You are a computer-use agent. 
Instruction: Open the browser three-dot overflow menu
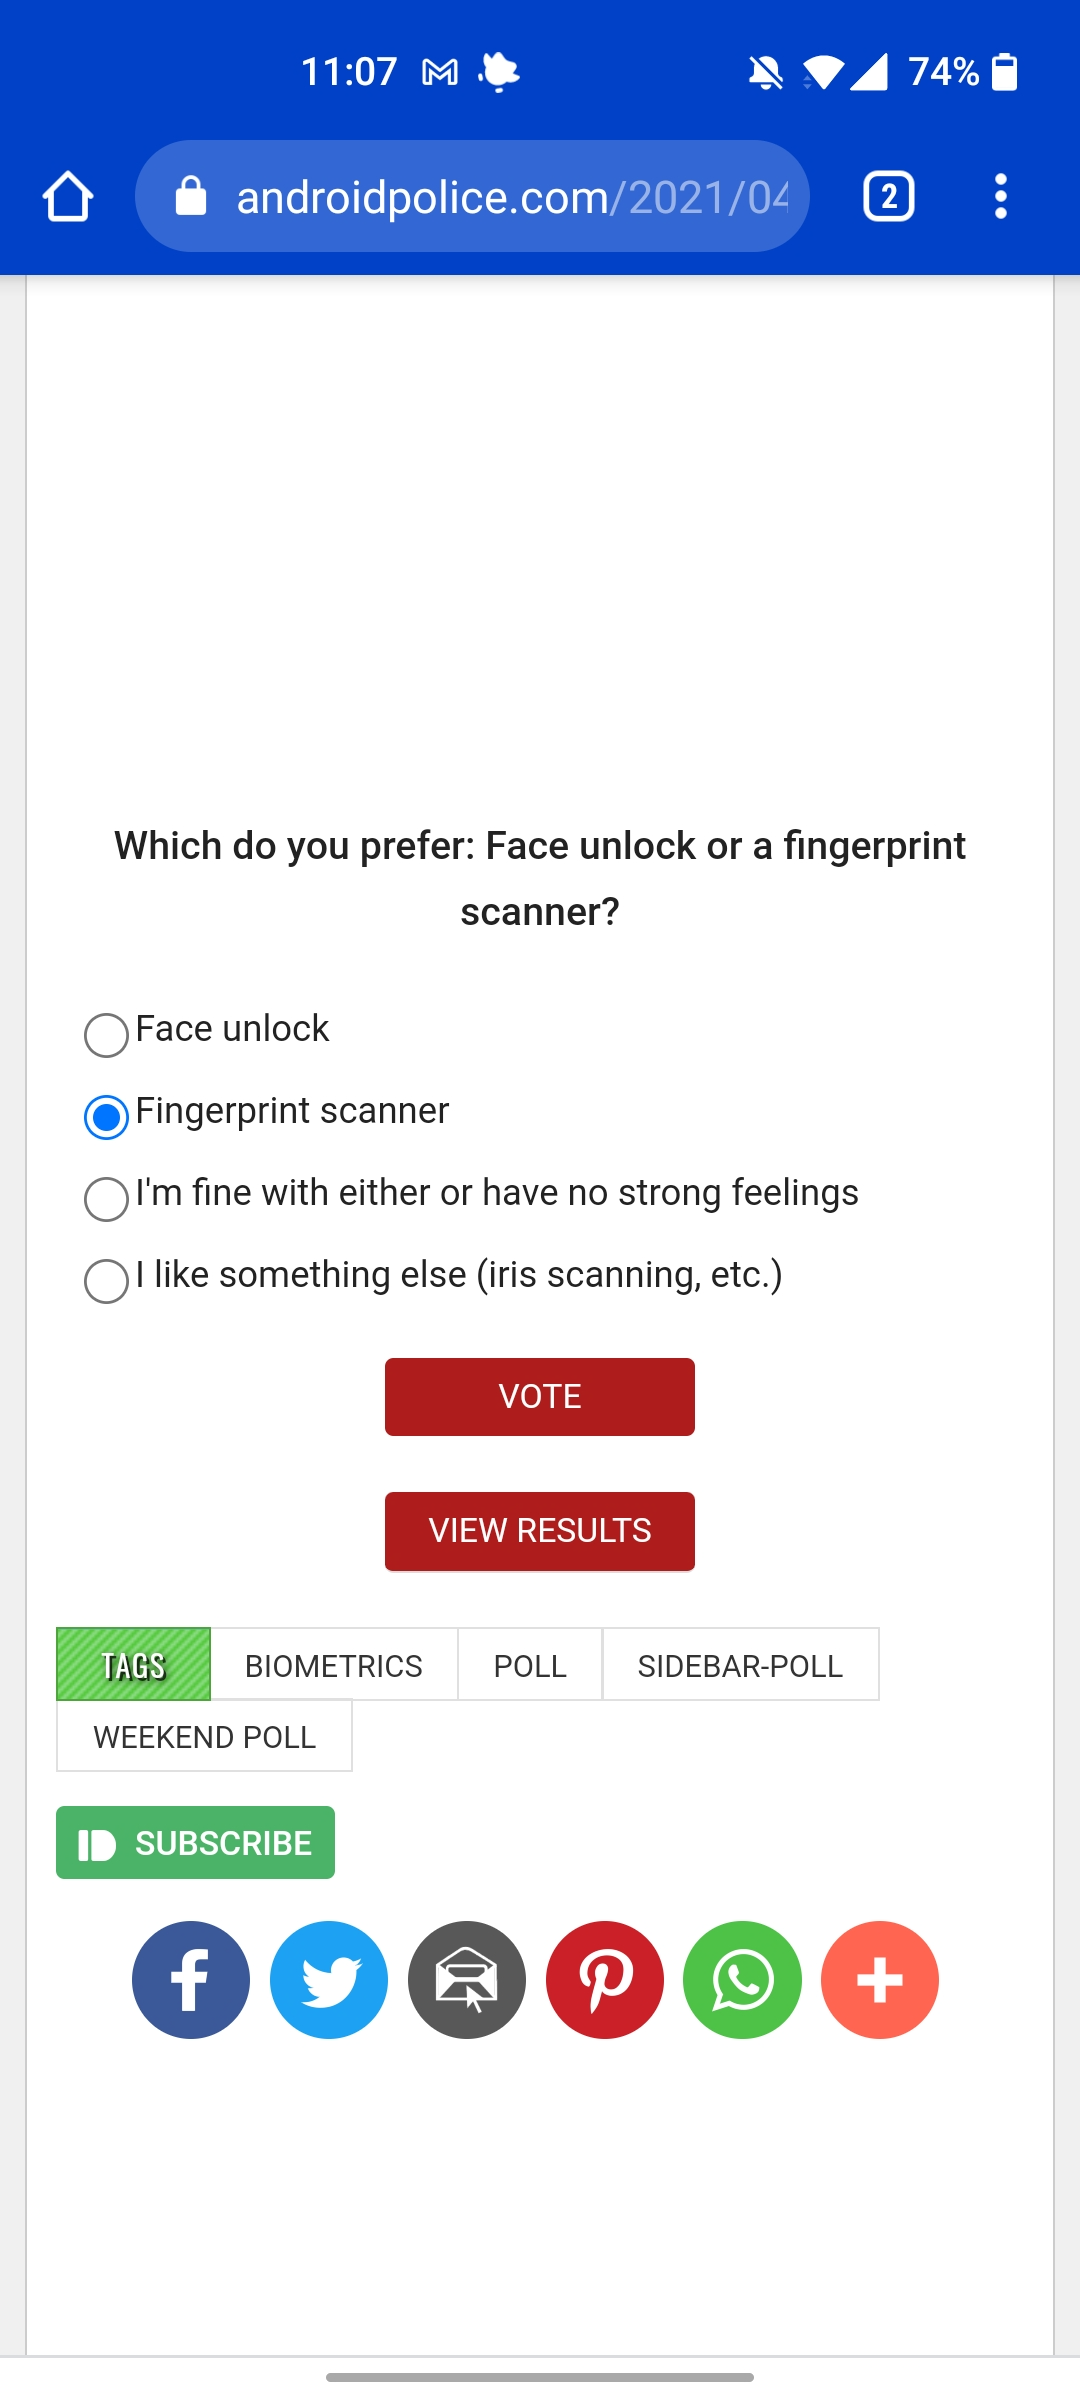1000,196
